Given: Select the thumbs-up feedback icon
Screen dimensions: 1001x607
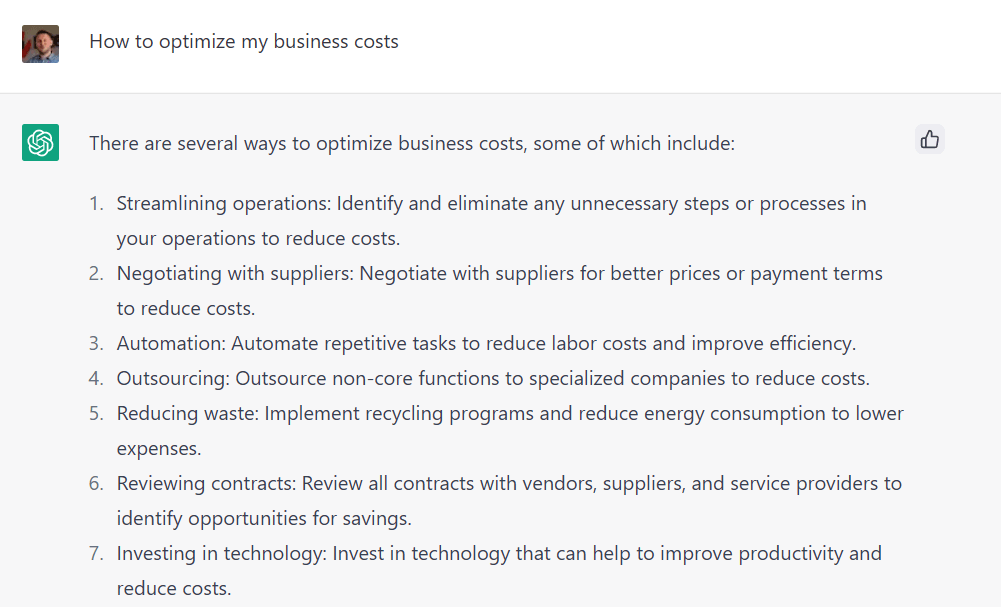Looking at the screenshot, I should click(x=929, y=139).
